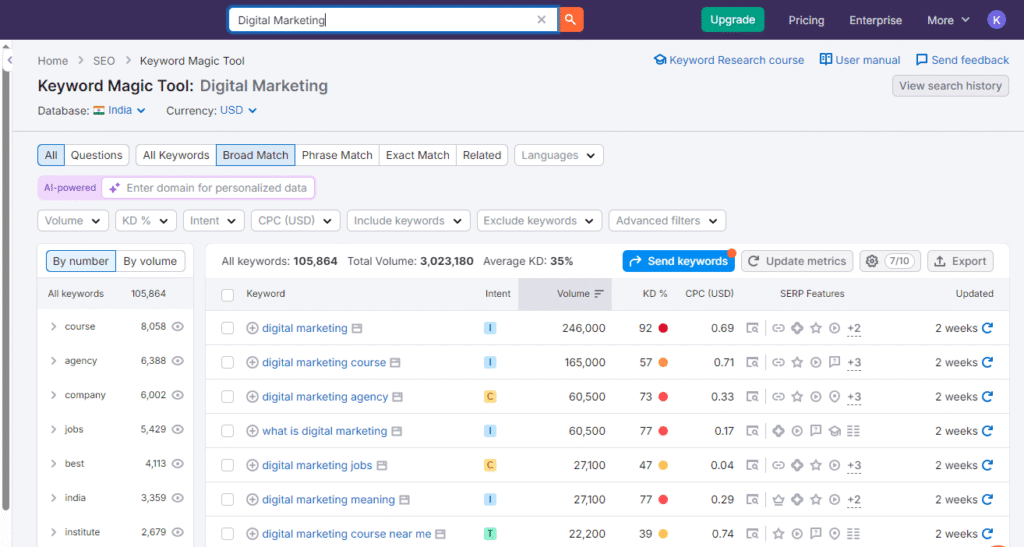The width and height of the screenshot is (1024, 547).
Task: Open Include keywords dropdown
Action: click(x=408, y=221)
